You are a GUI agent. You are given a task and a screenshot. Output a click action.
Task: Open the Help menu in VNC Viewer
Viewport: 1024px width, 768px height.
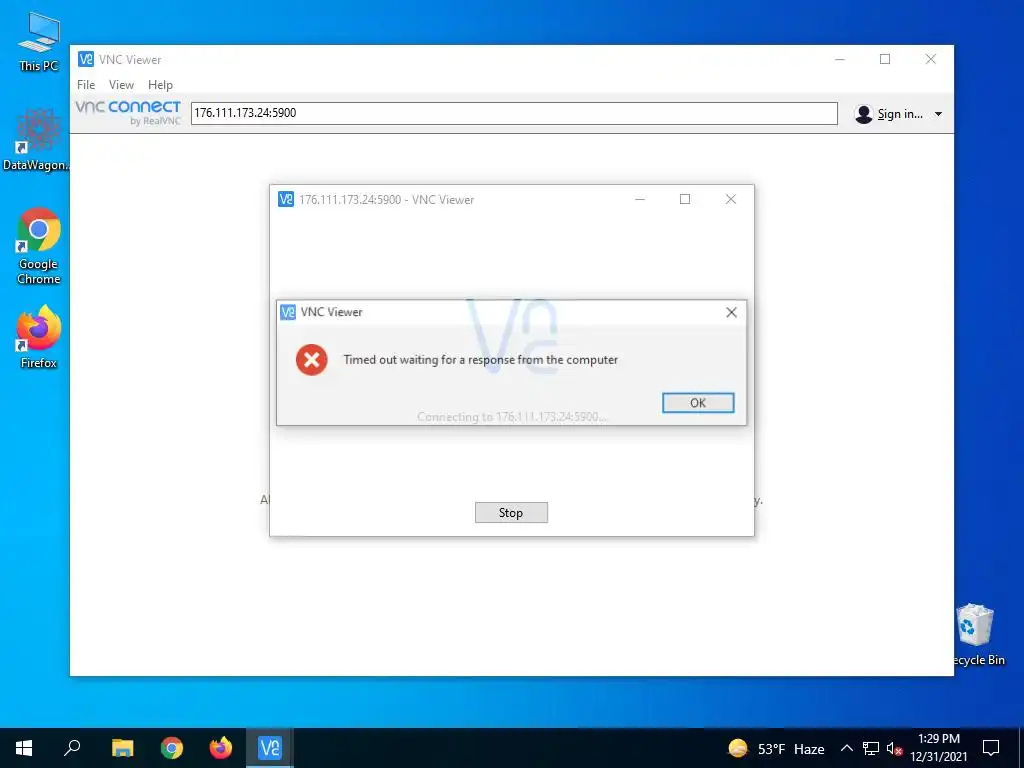click(x=160, y=85)
